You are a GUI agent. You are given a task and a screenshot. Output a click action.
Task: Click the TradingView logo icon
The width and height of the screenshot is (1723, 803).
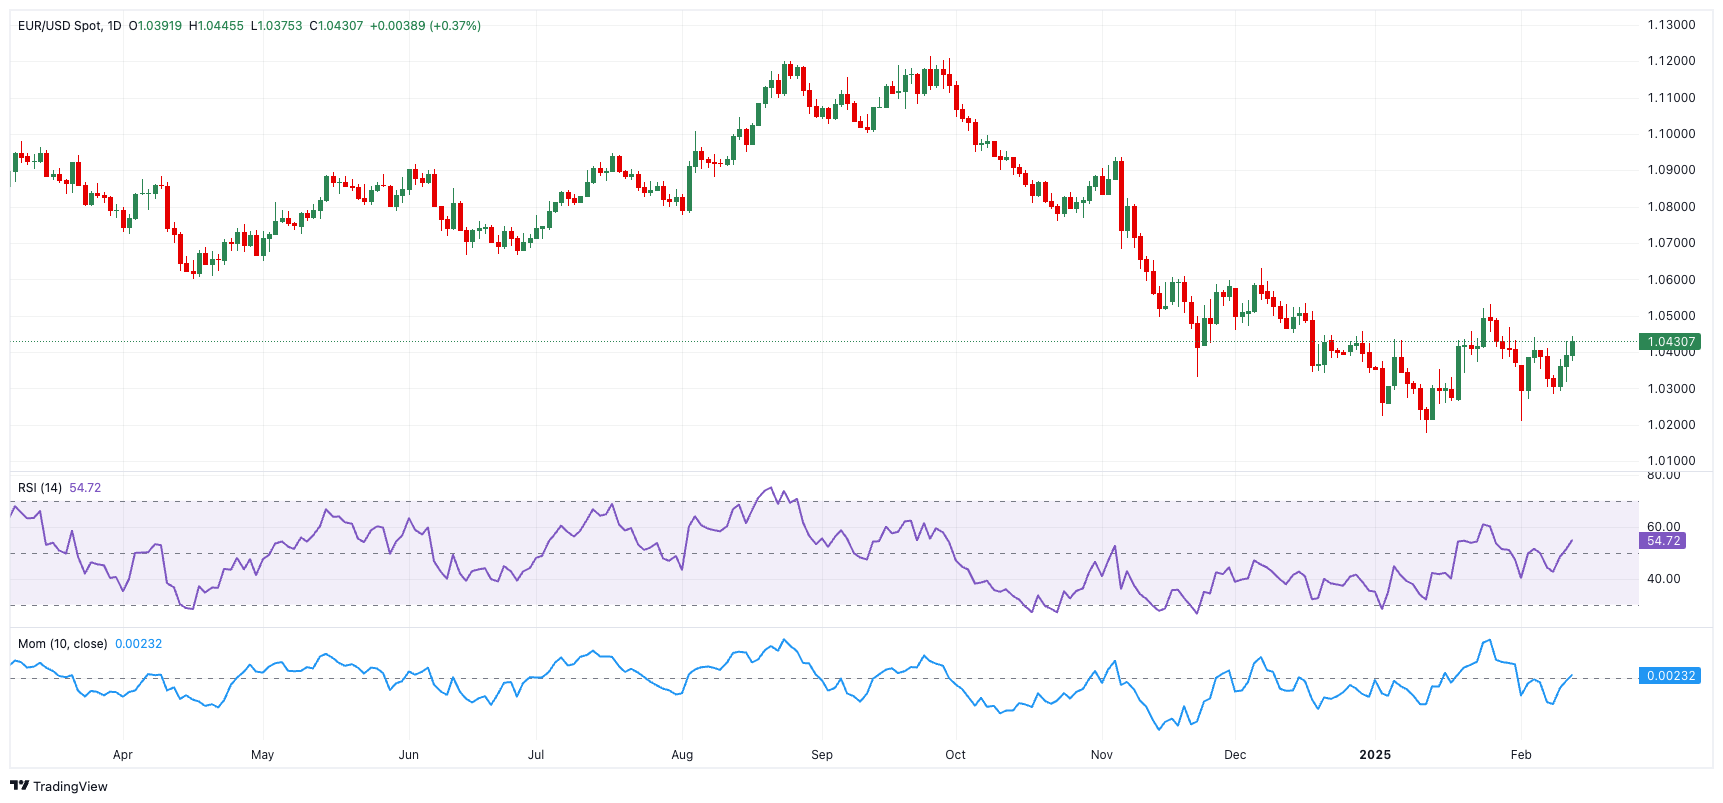(19, 786)
